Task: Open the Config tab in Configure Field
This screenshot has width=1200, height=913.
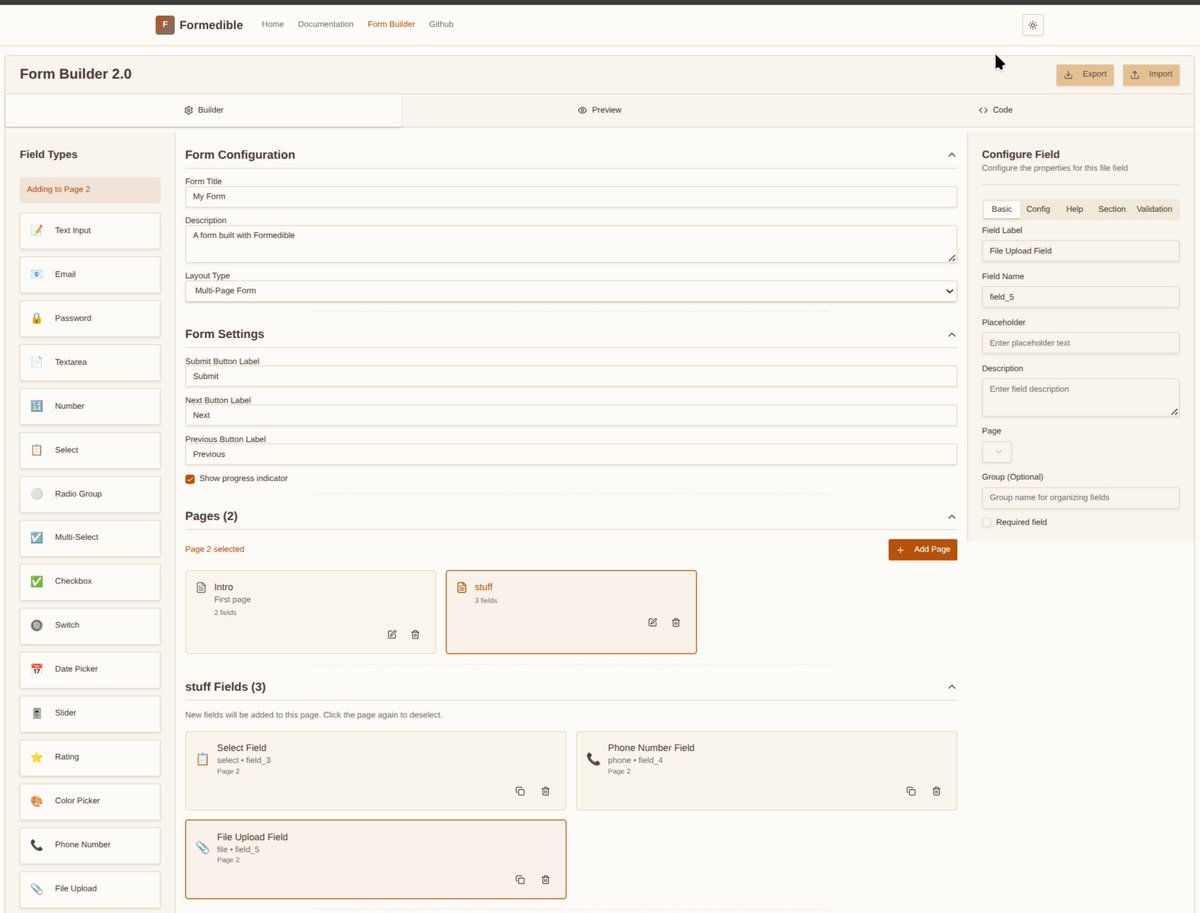Action: [1038, 209]
